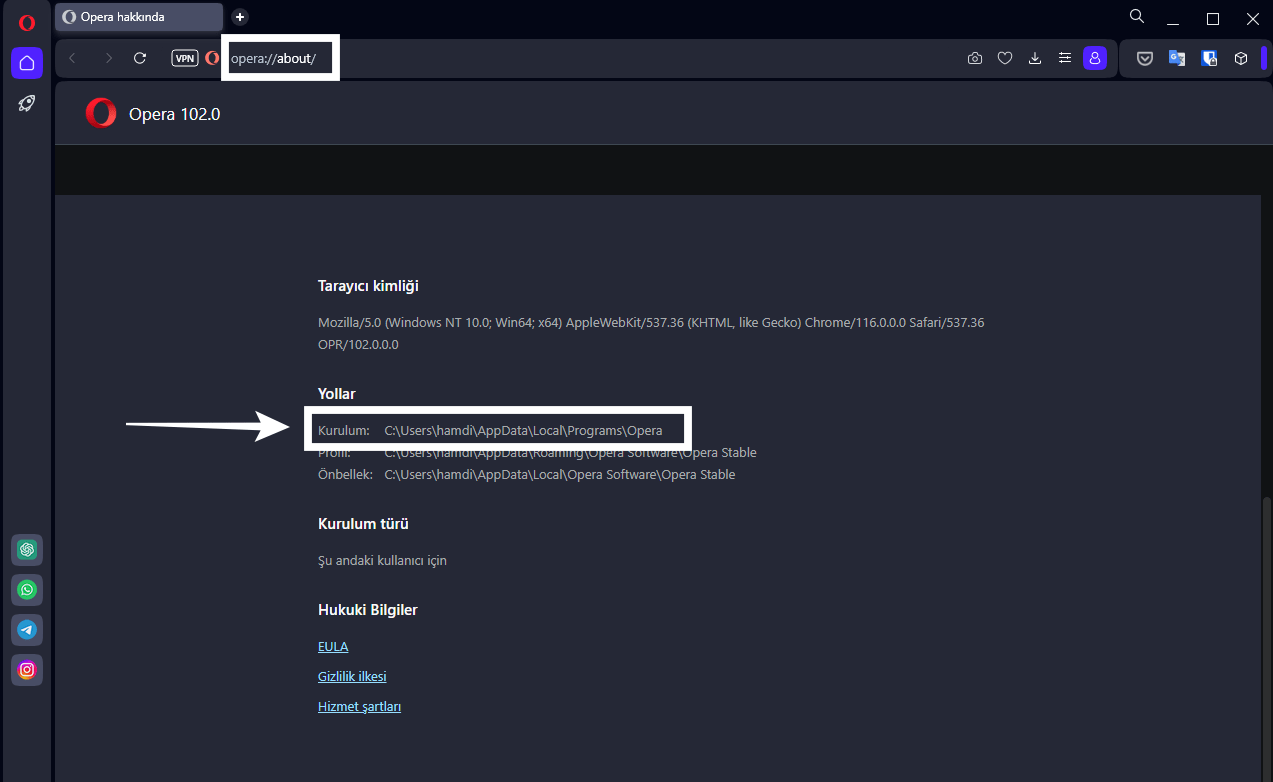Click the rocket icon in the sidebar
This screenshot has height=782, width=1273.
click(27, 103)
